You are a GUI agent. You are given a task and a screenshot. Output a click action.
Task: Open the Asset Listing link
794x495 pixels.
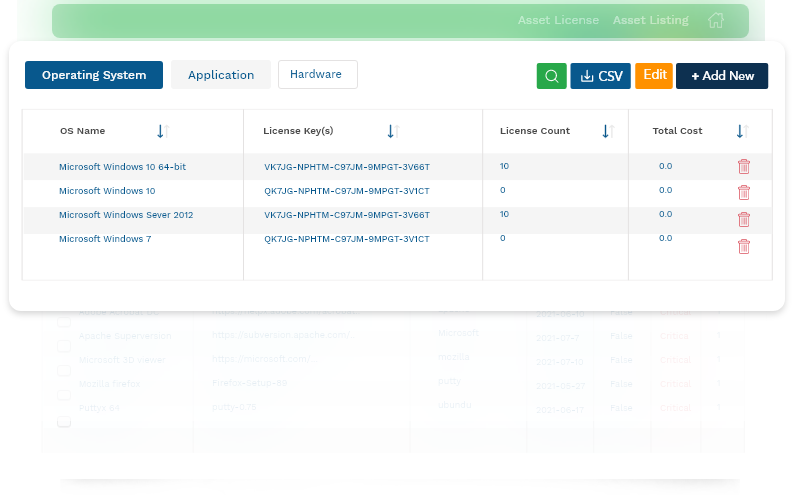[651, 20]
